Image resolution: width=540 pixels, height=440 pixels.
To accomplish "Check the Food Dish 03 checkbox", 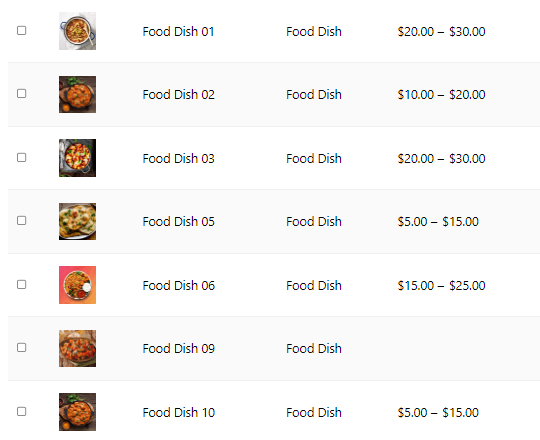I will click(x=21, y=157).
